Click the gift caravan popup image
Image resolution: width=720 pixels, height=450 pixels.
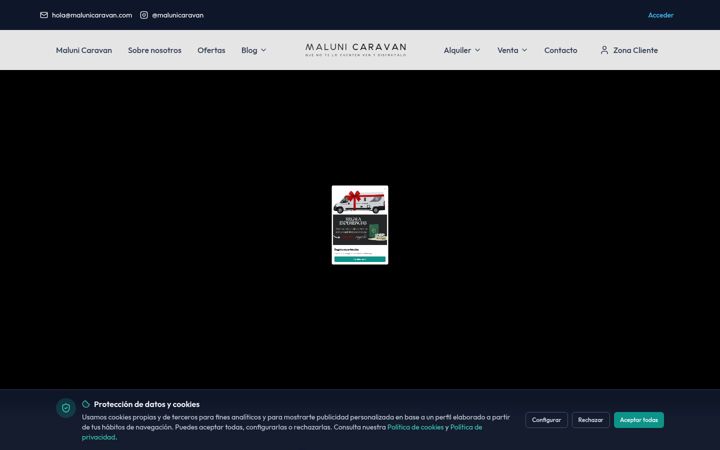[360, 216]
